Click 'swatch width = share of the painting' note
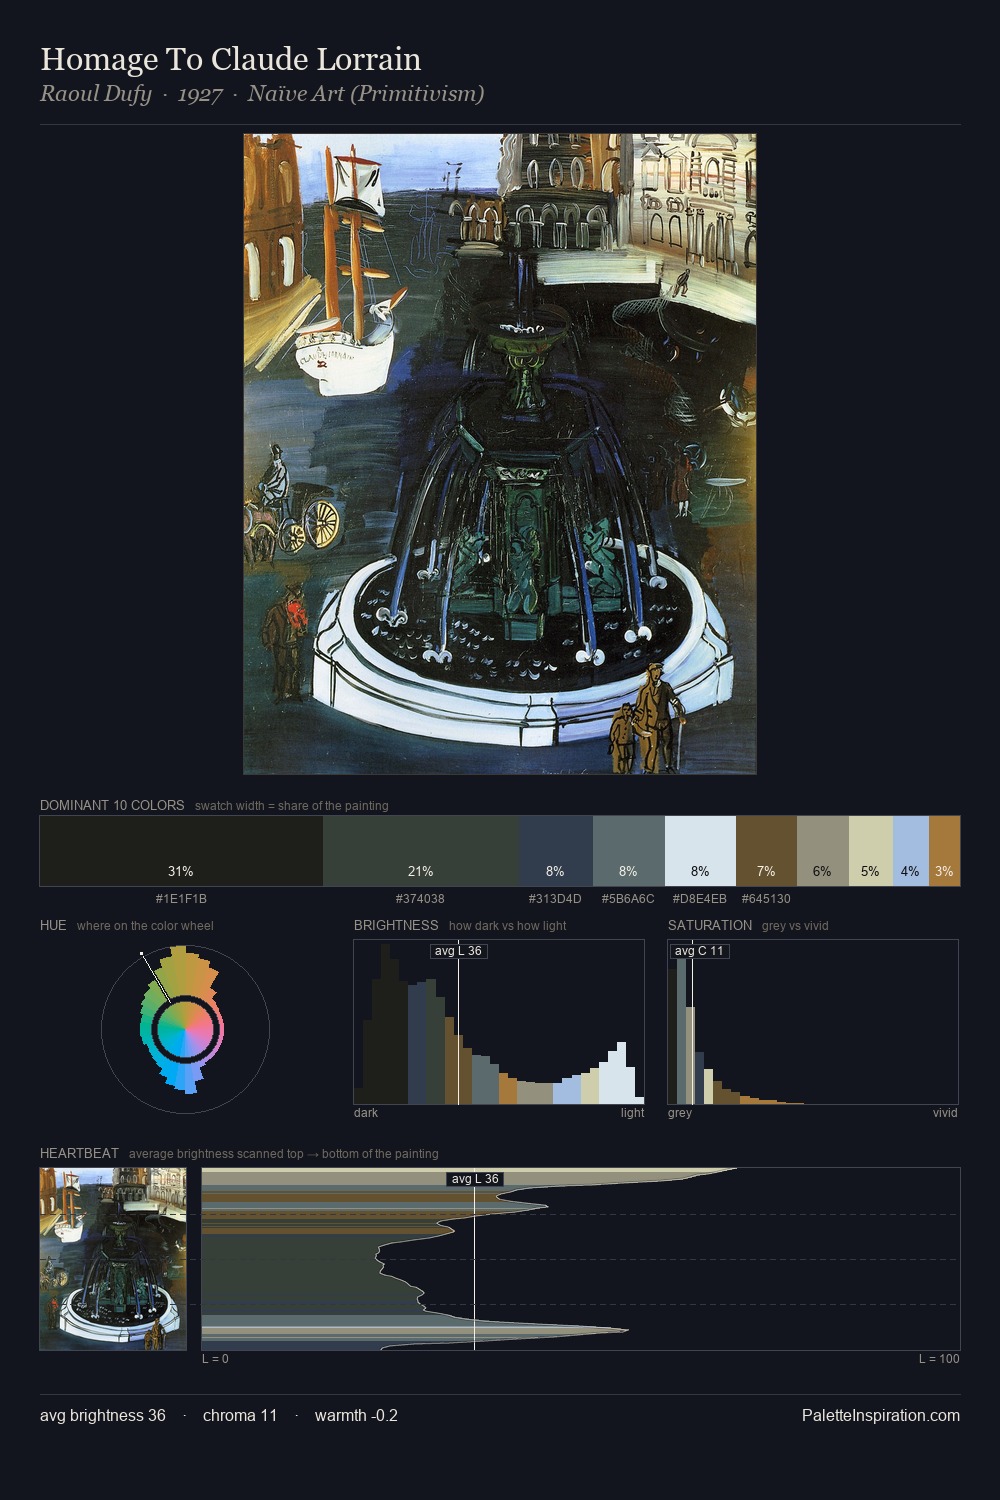This screenshot has width=1000, height=1500. click(292, 806)
